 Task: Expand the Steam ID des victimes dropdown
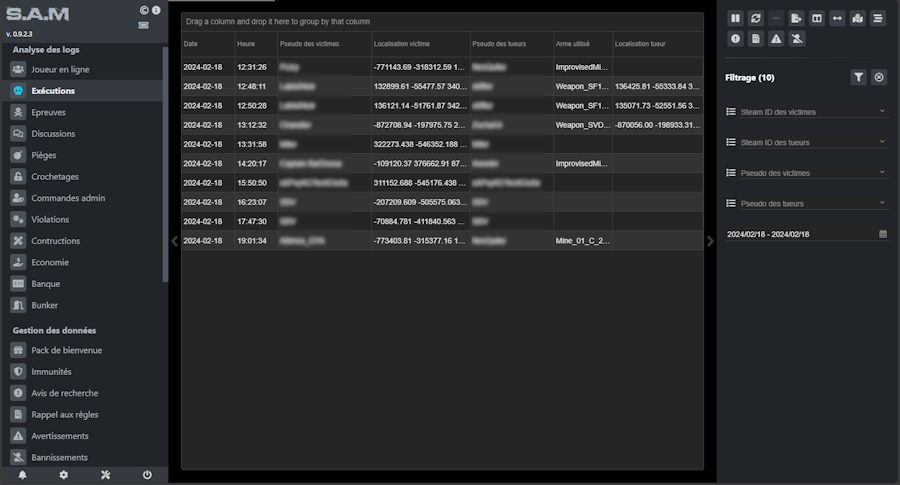805,112
